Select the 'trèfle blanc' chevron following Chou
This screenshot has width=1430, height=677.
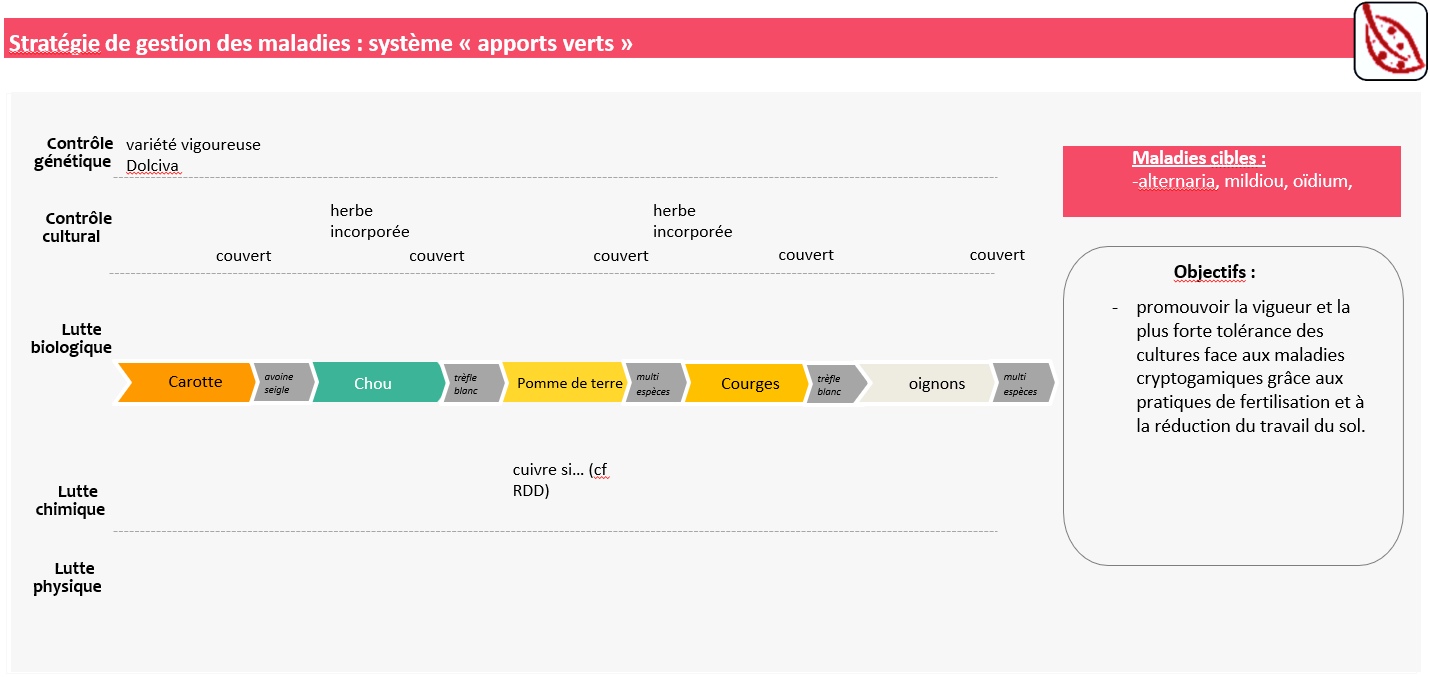tap(473, 383)
